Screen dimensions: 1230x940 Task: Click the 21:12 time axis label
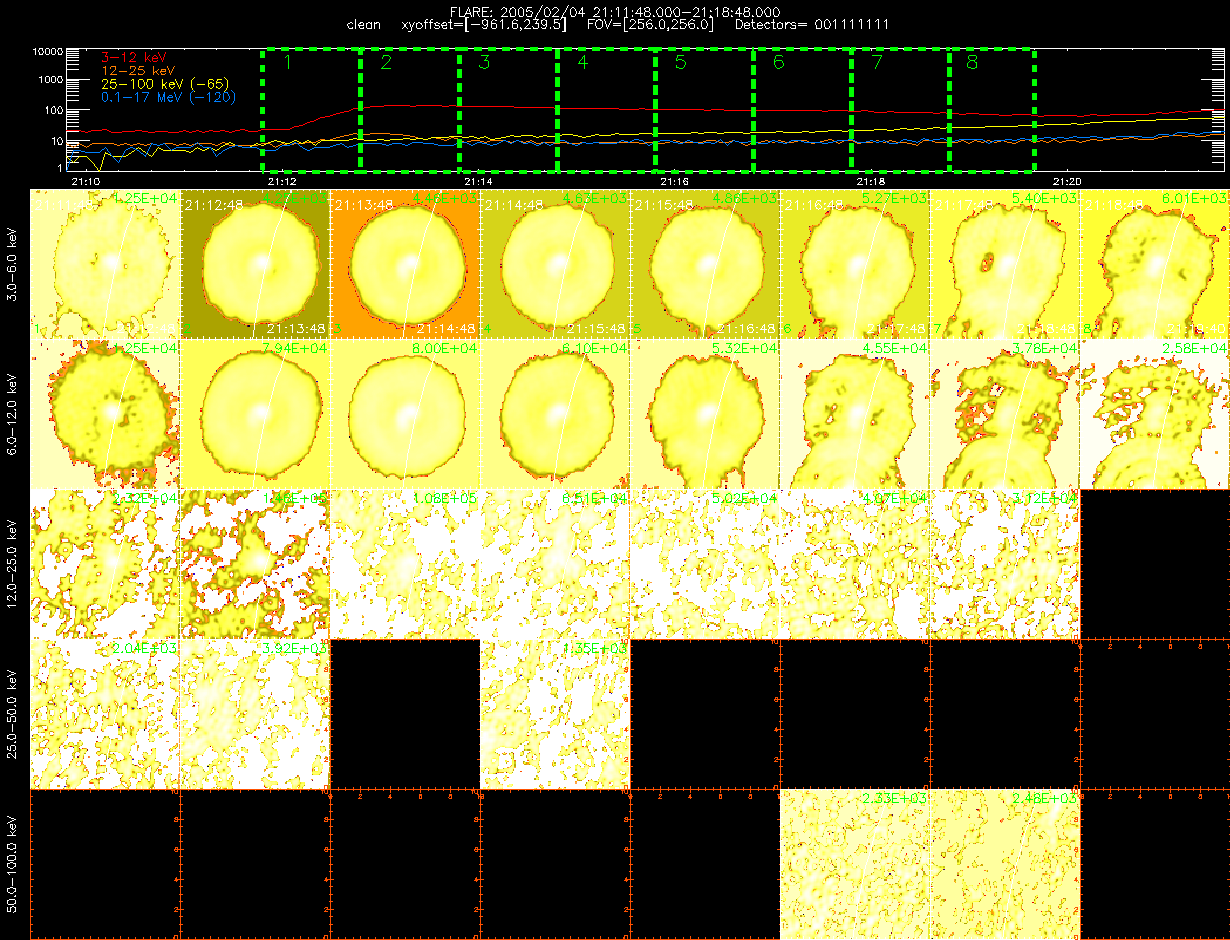tap(283, 181)
